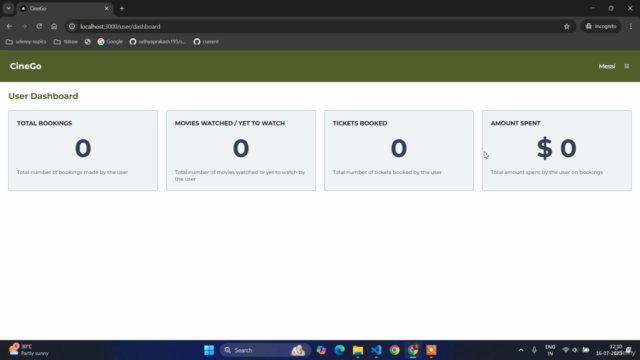This screenshot has height=360, width=640.
Task: Click the Messi username in header
Action: pos(607,66)
